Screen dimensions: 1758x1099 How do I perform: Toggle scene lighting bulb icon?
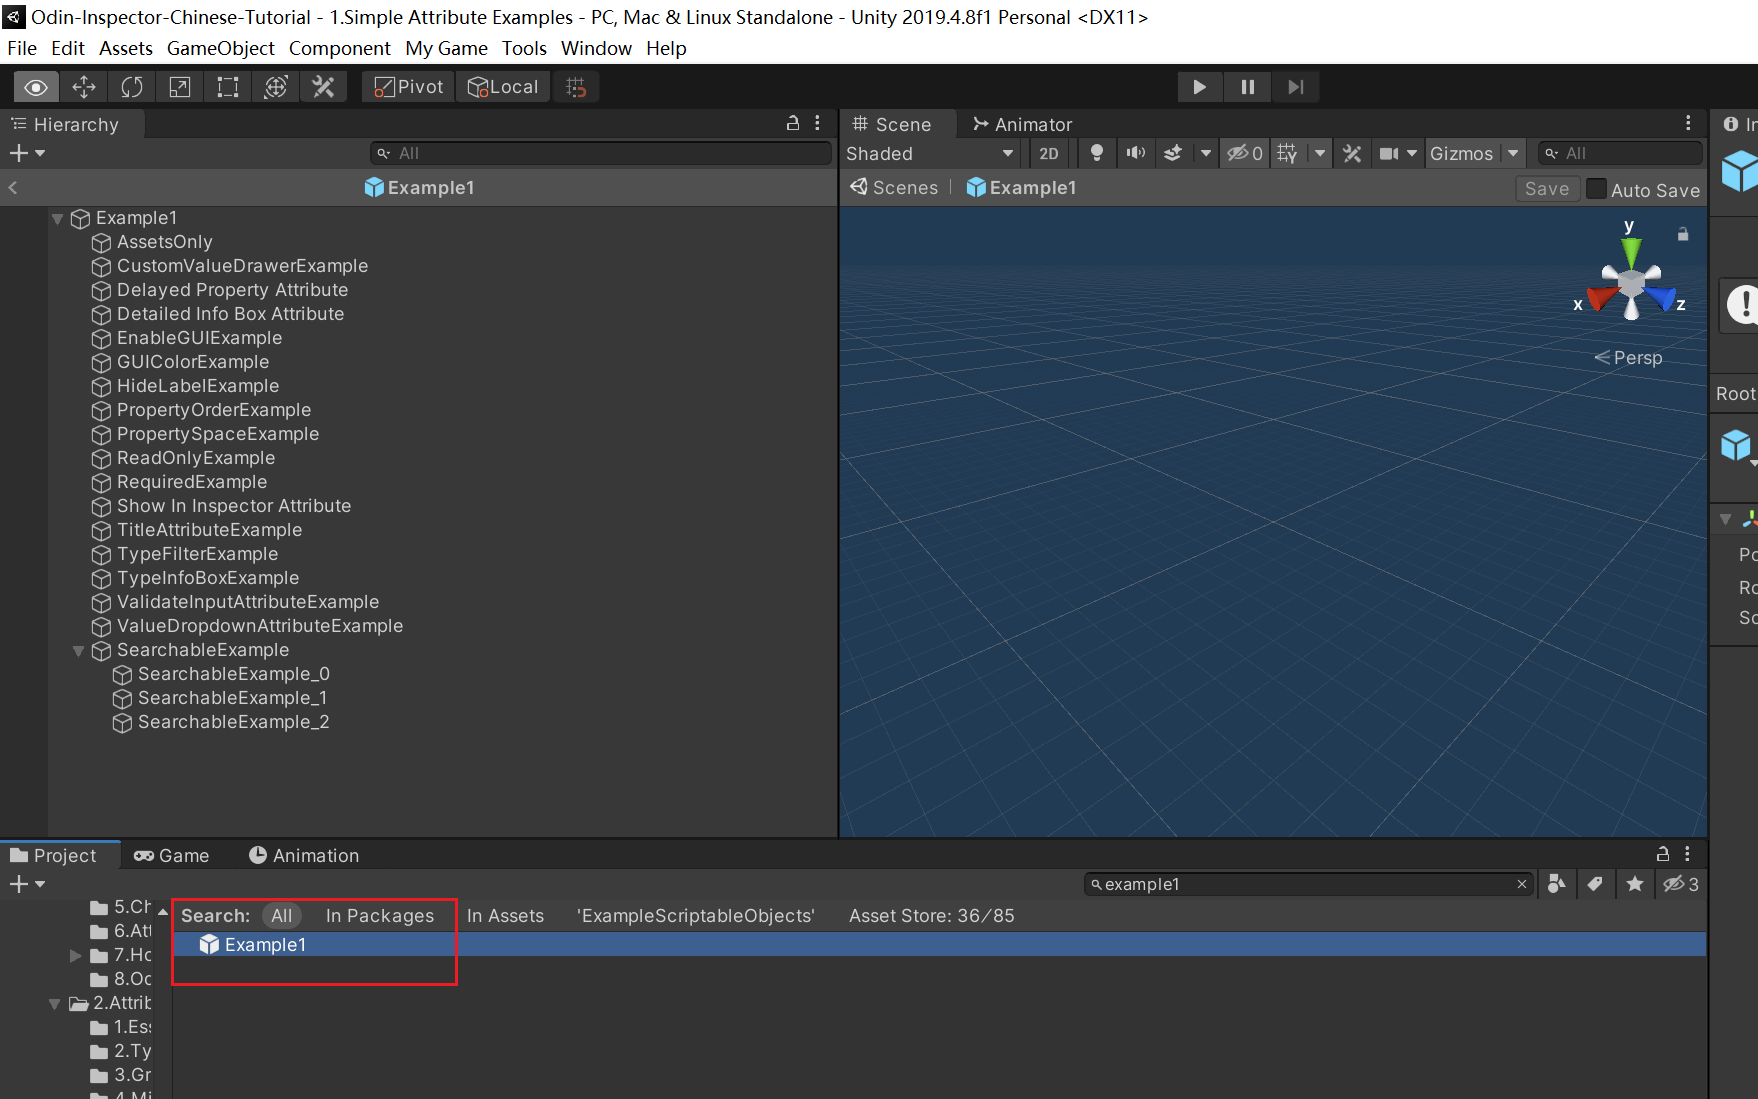tap(1097, 153)
